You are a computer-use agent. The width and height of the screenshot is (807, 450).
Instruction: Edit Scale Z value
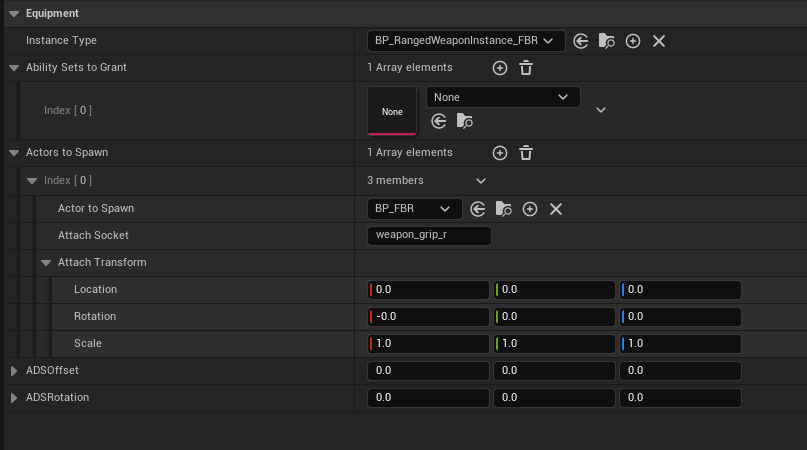pyautogui.click(x=680, y=344)
